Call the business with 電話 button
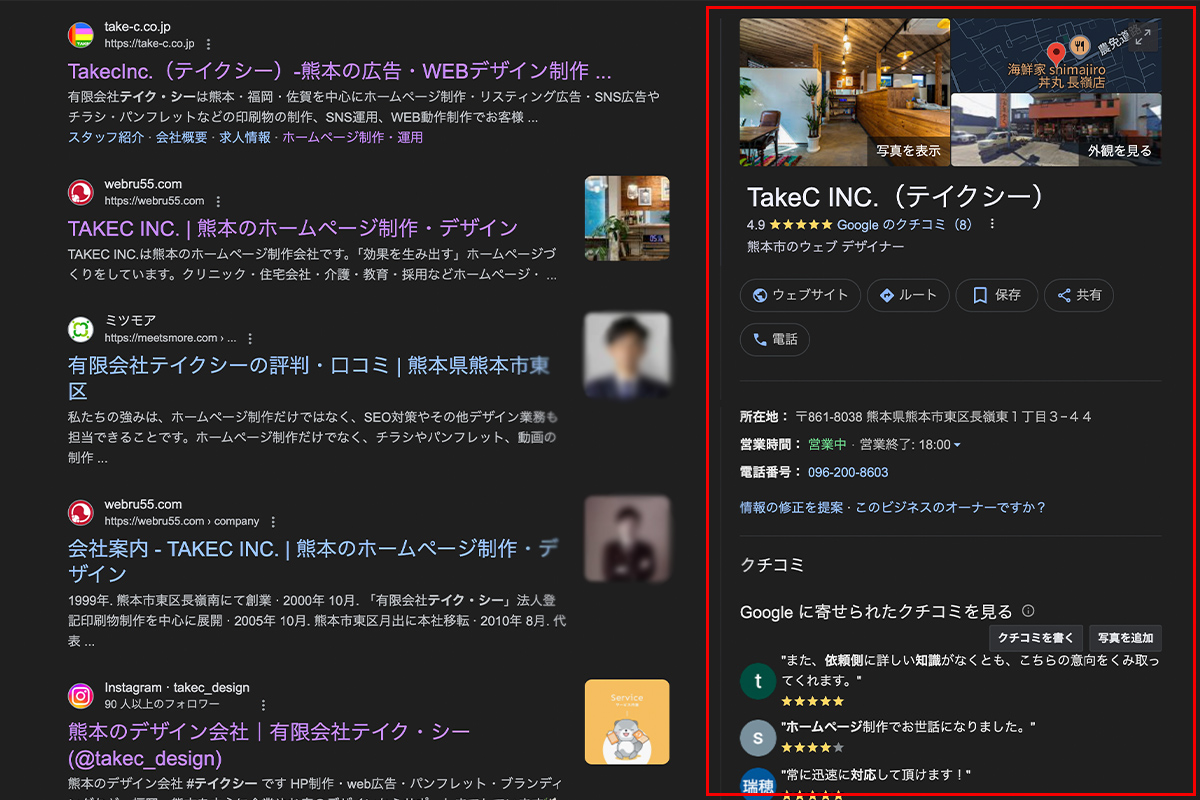The height and width of the screenshot is (800, 1200). [774, 339]
